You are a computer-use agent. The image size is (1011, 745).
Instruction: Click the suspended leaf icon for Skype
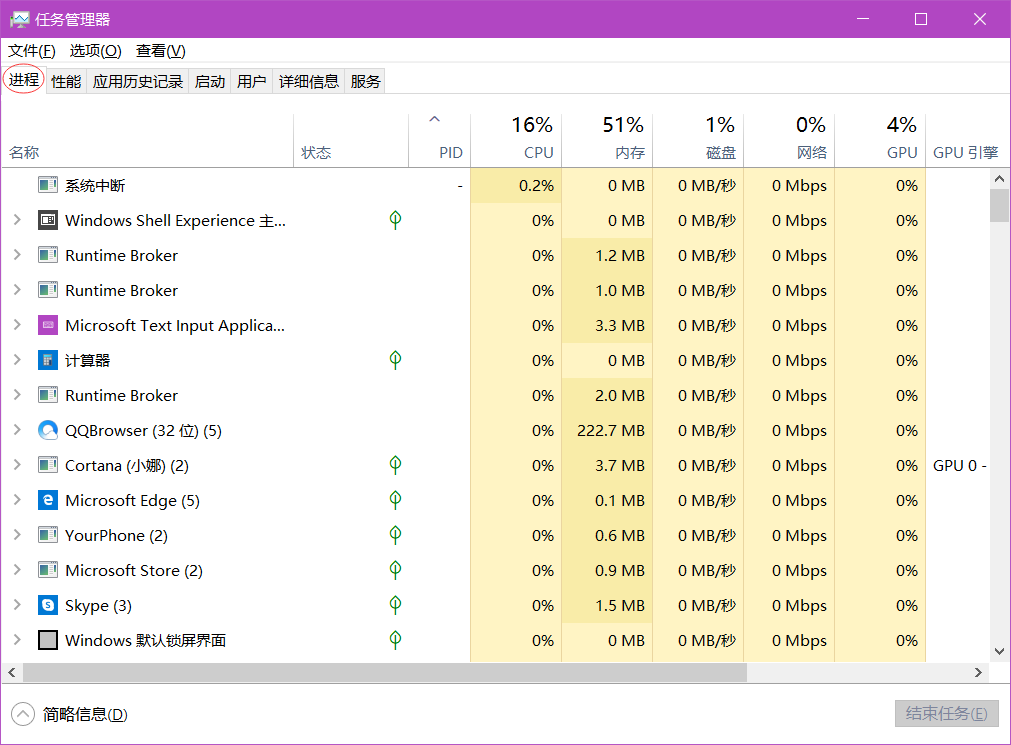(395, 605)
